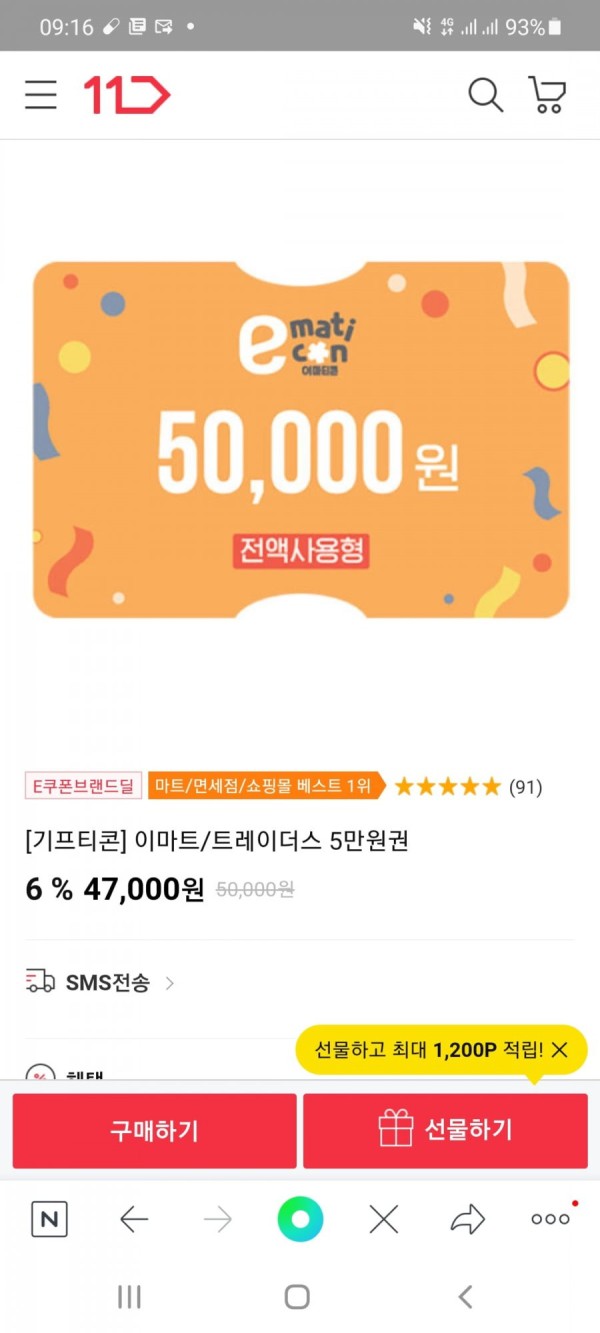Tap Android recent apps navigation button
Viewport: 600px width, 1333px height.
coord(129,1297)
